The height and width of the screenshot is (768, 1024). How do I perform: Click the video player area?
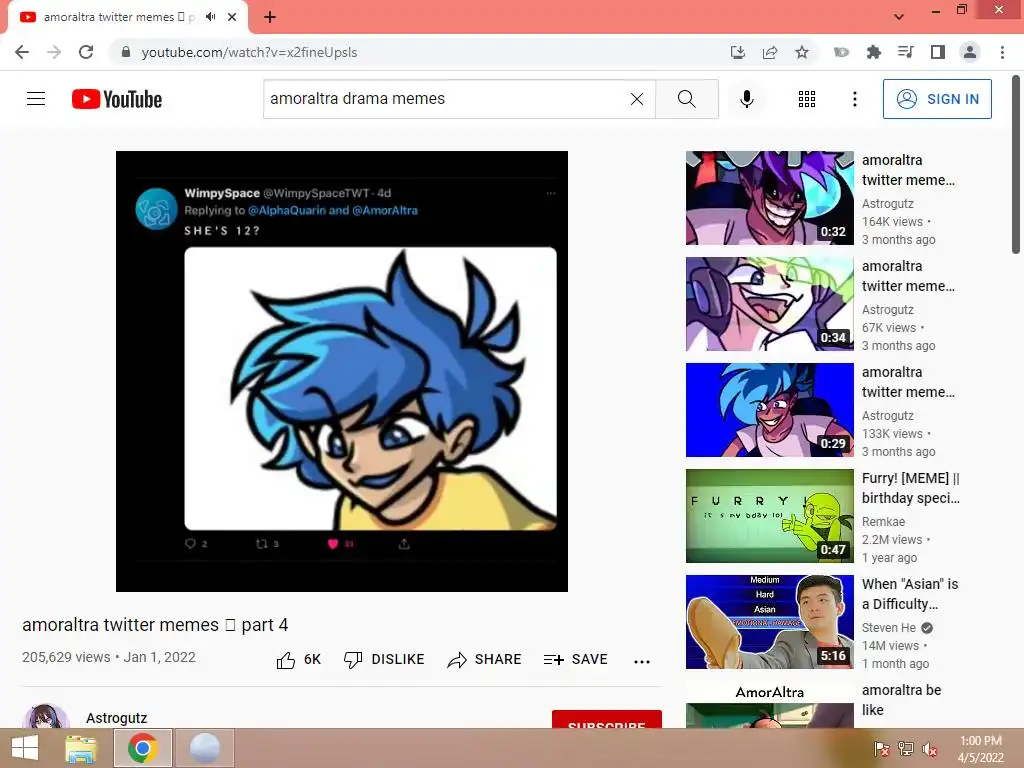[x=342, y=372]
